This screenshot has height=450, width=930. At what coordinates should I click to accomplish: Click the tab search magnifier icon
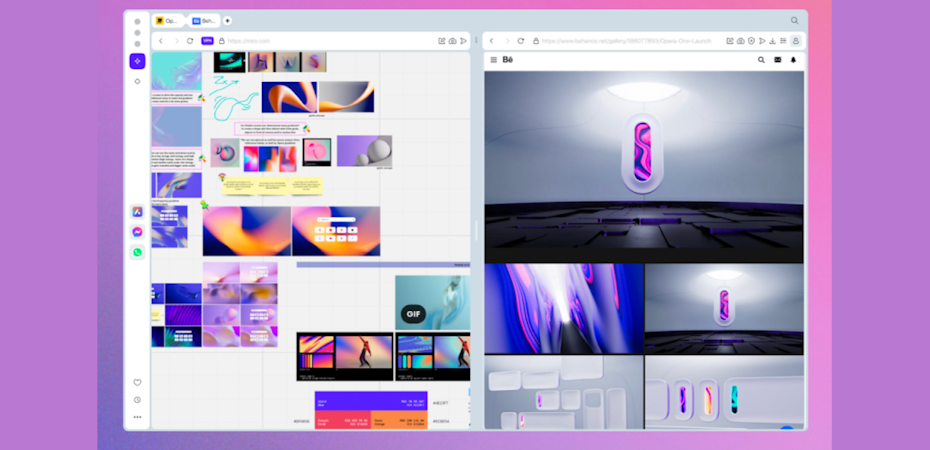pos(794,21)
